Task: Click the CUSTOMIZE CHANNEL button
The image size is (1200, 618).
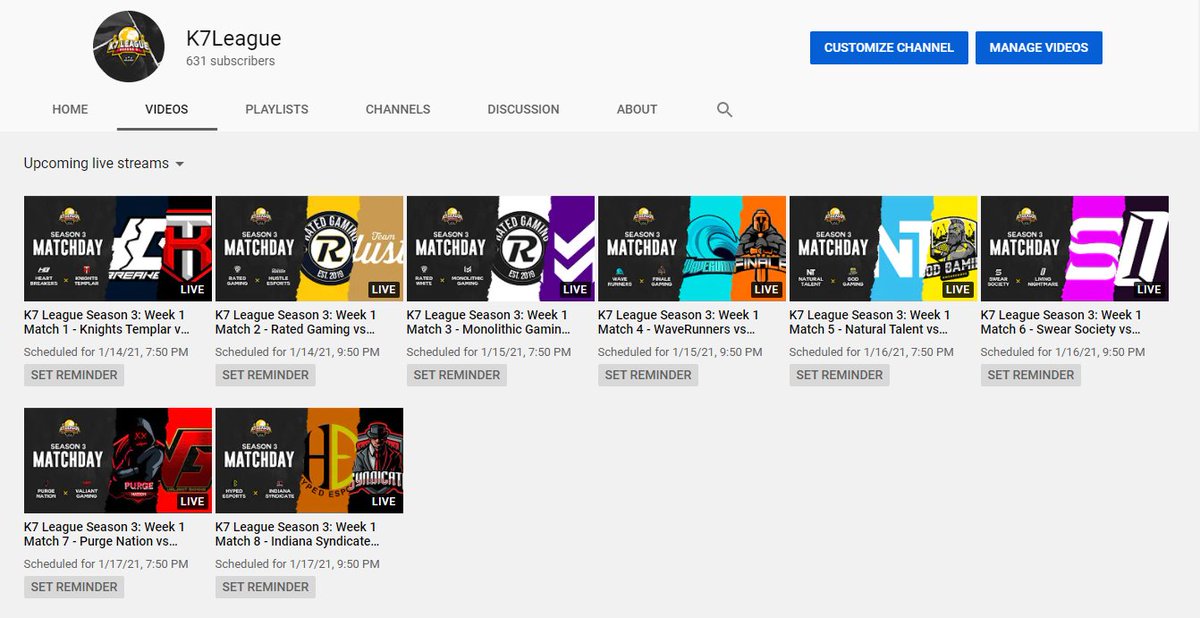Action: [x=889, y=47]
